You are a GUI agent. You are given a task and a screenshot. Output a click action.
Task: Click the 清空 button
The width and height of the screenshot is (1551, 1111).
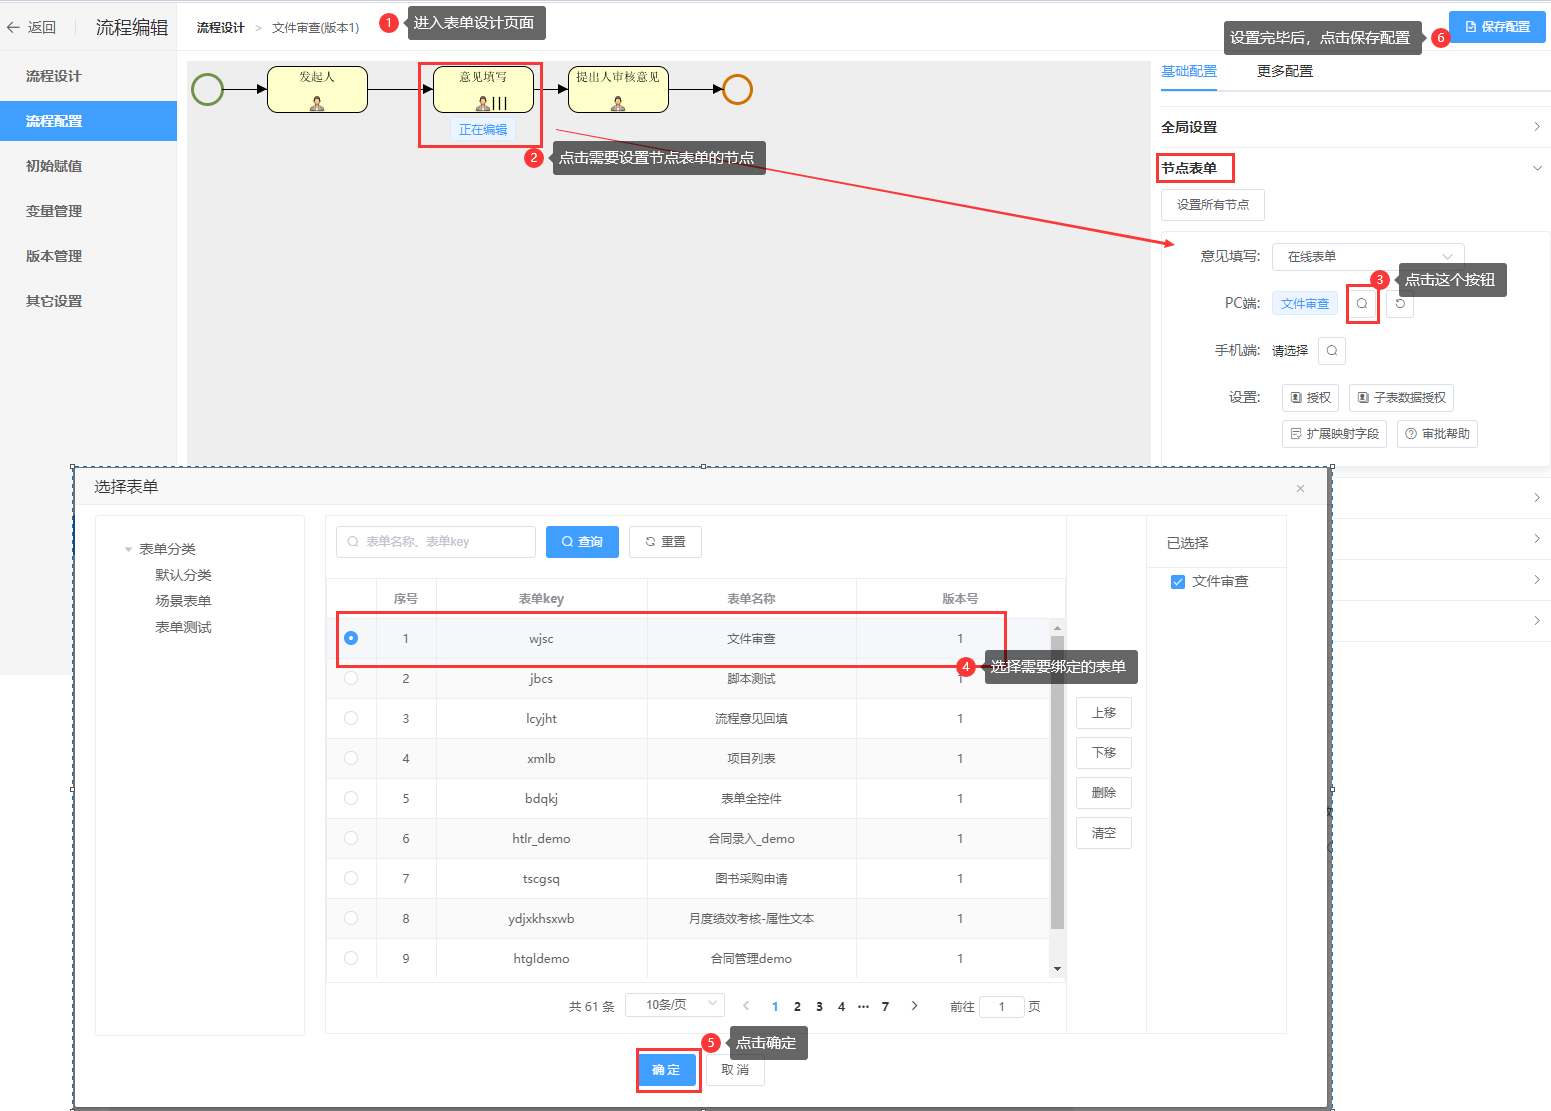pos(1104,833)
